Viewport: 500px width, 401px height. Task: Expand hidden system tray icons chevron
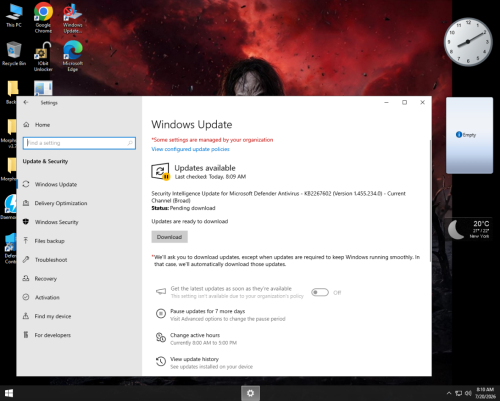point(449,393)
